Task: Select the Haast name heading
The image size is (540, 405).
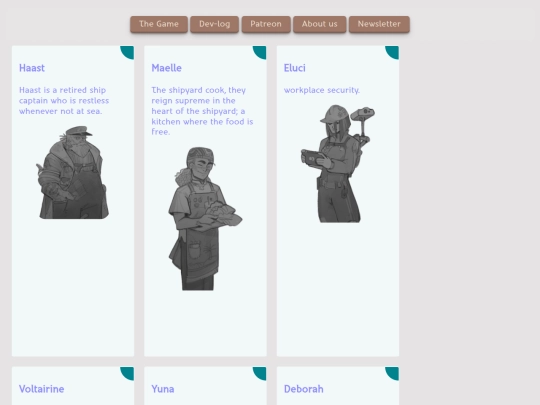Action: point(32,68)
